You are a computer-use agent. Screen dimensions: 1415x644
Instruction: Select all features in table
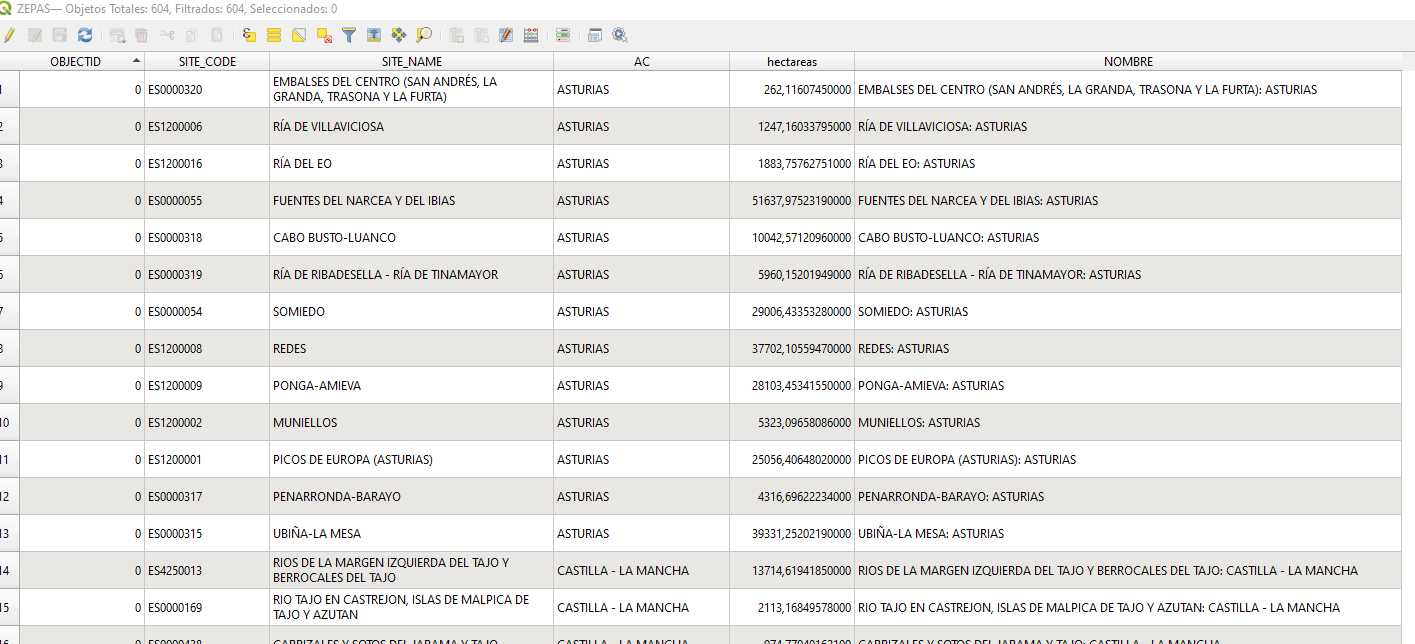point(274,35)
